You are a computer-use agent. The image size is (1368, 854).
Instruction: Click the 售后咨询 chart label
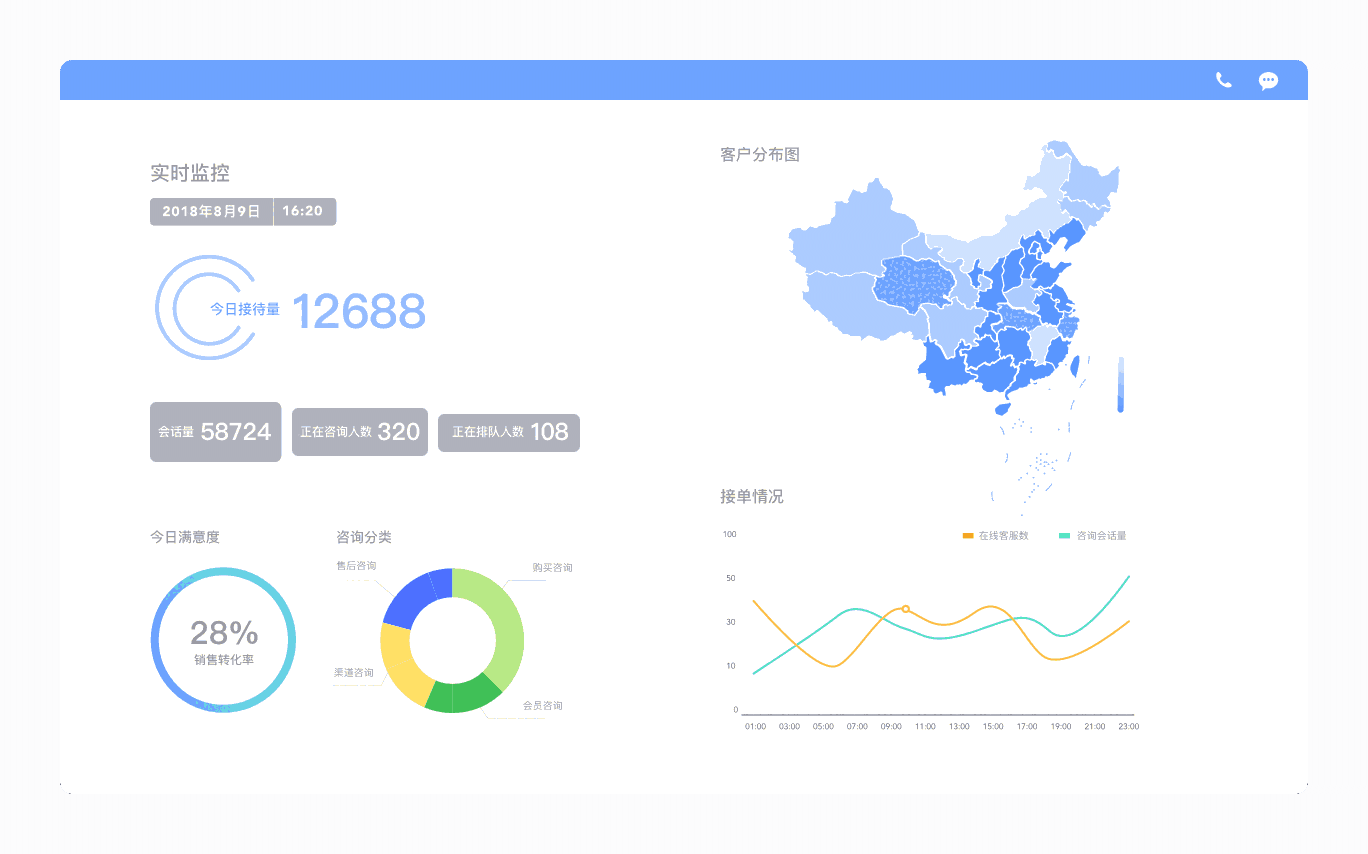pyautogui.click(x=356, y=566)
